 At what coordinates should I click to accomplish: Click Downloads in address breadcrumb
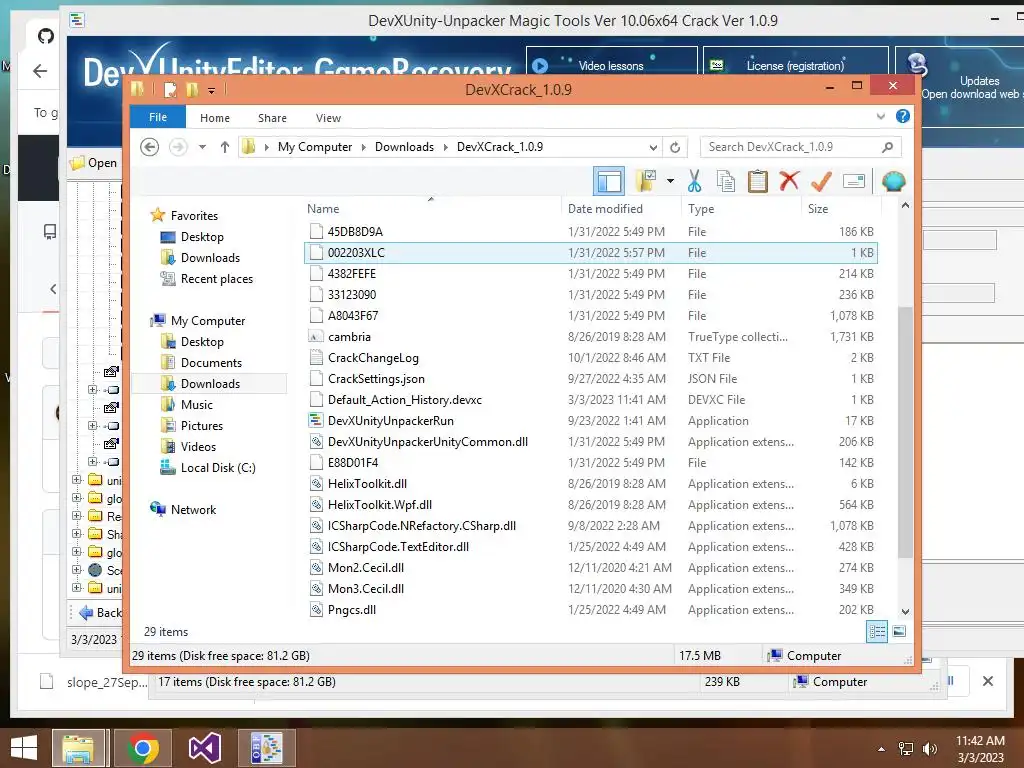404,147
